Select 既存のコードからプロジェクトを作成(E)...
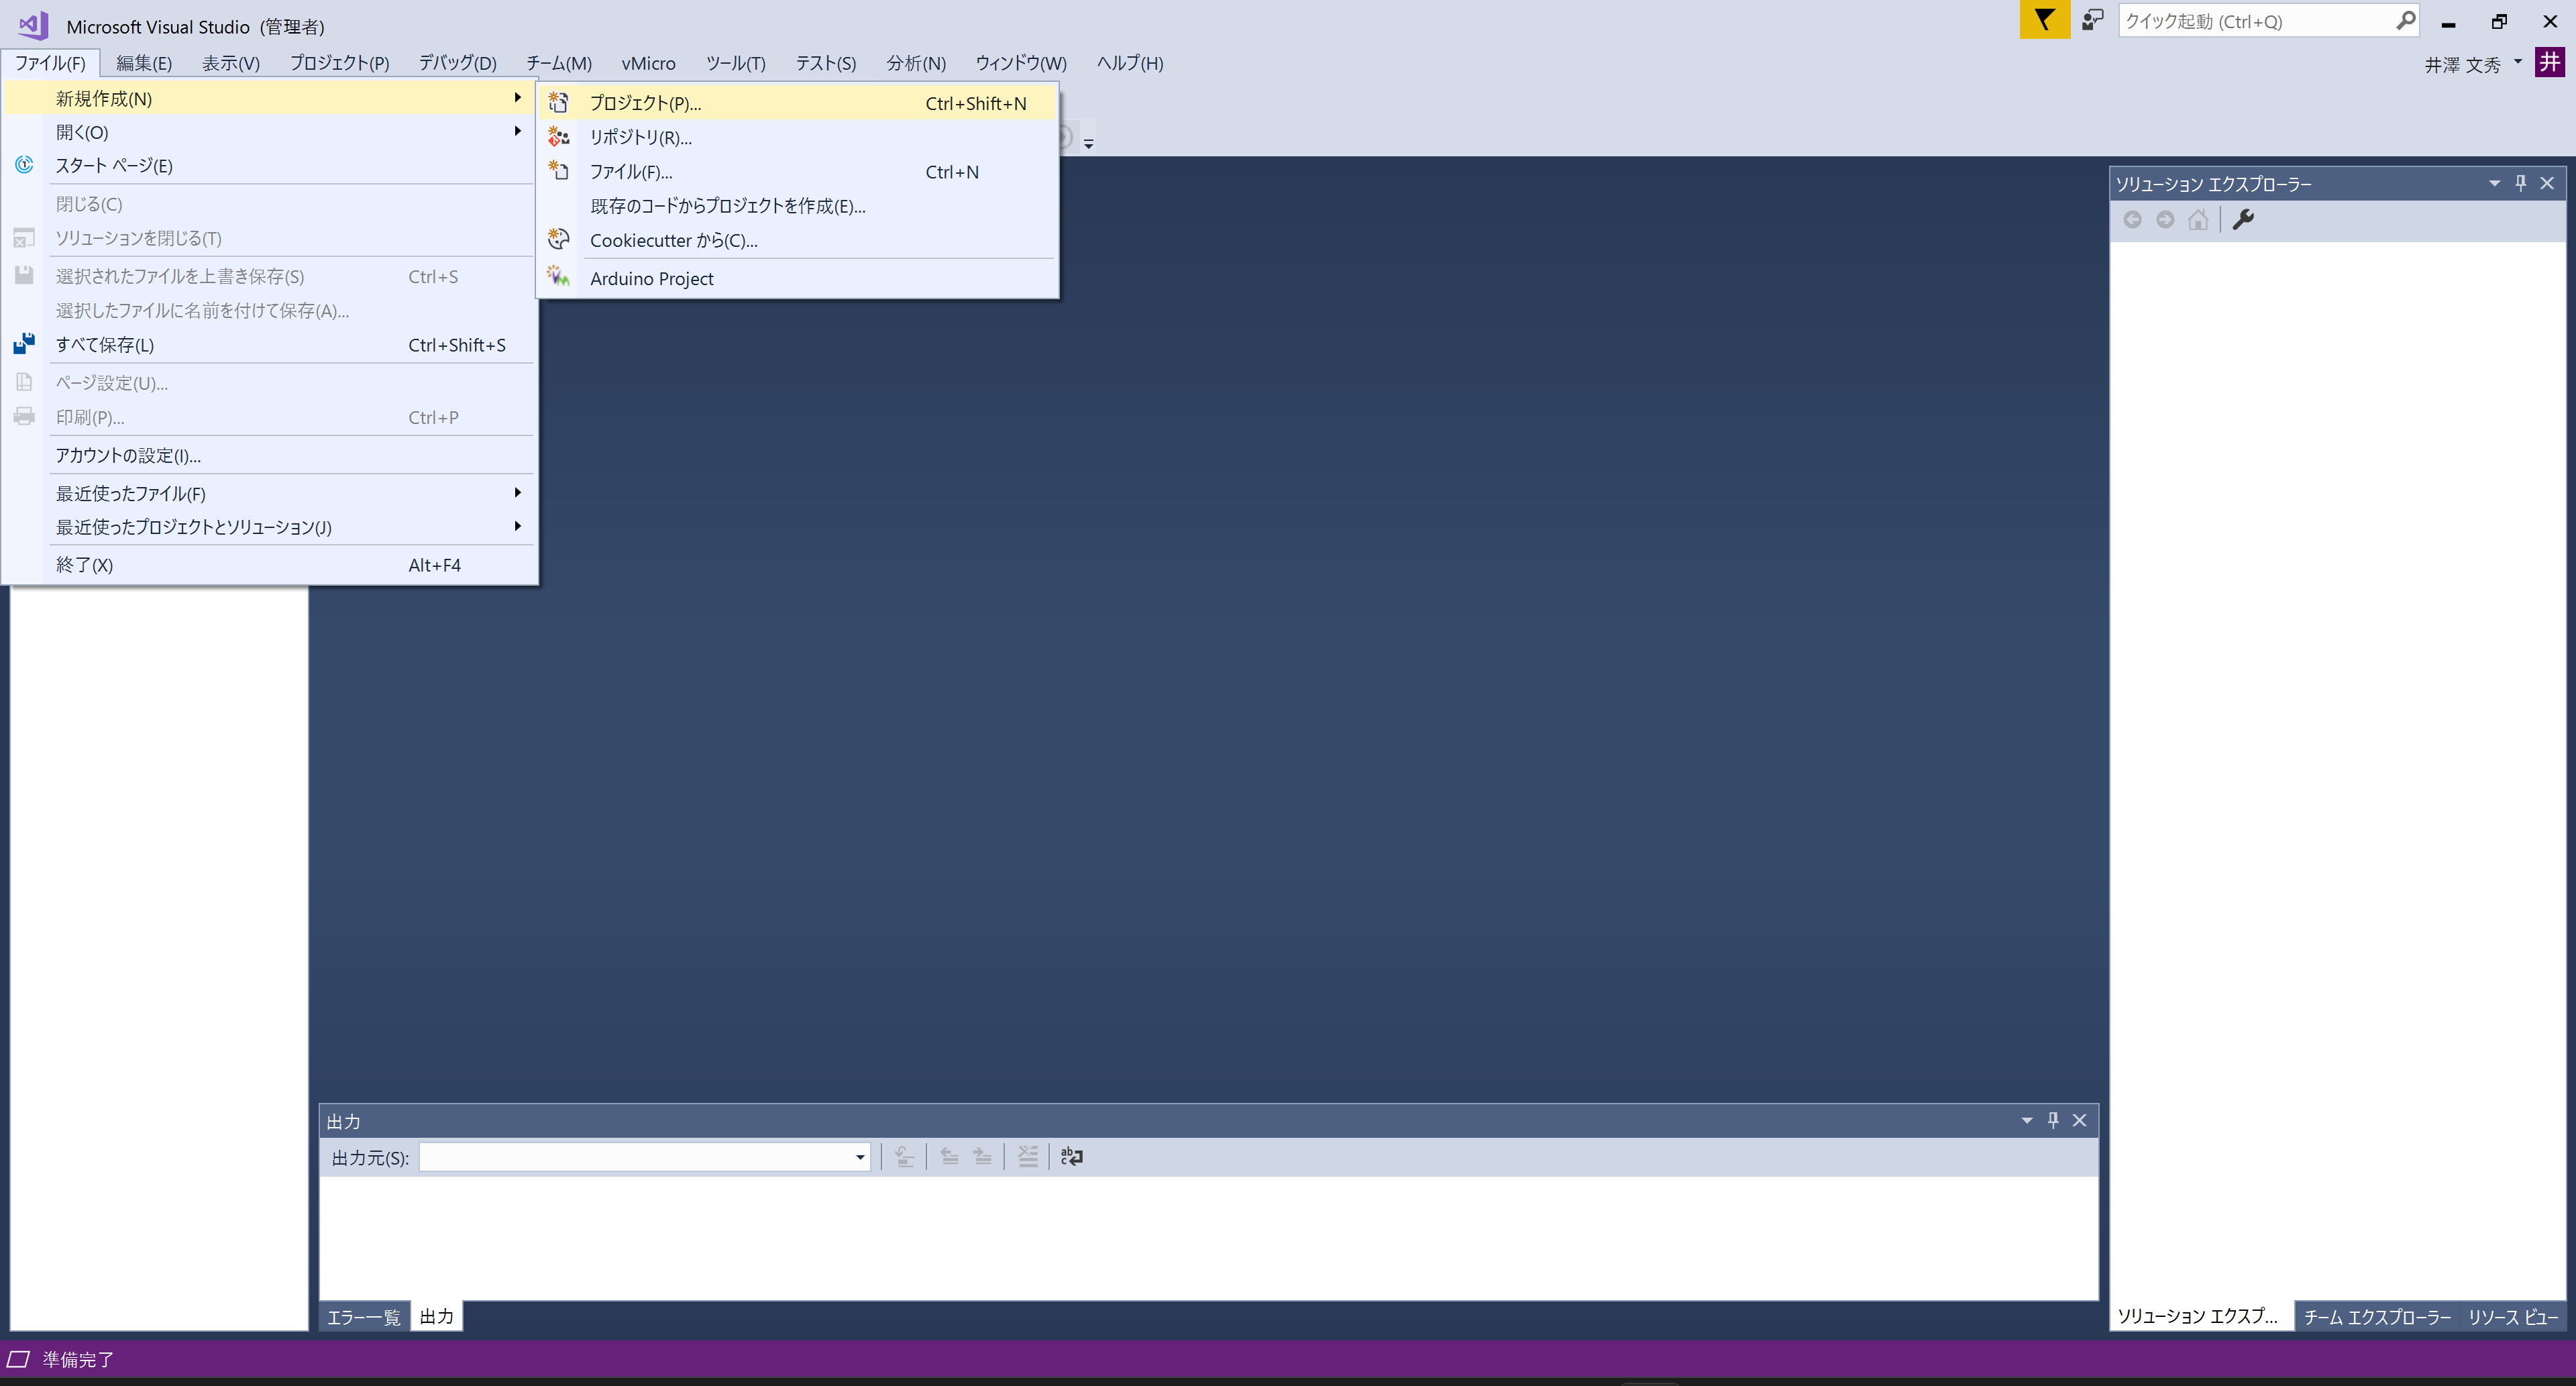Image resolution: width=2576 pixels, height=1386 pixels. [797, 205]
